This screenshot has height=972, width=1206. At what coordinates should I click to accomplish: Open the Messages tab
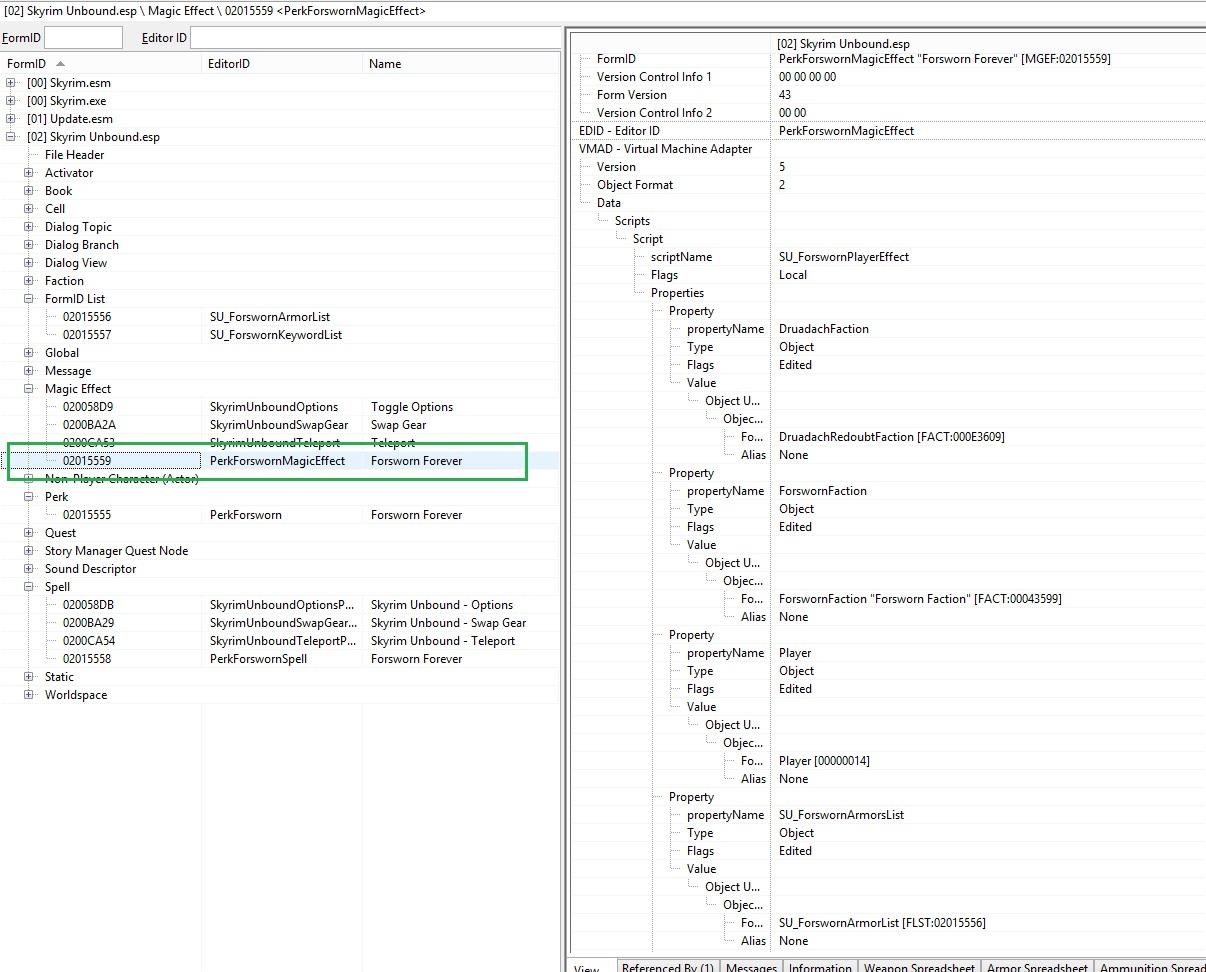[x=750, y=966]
